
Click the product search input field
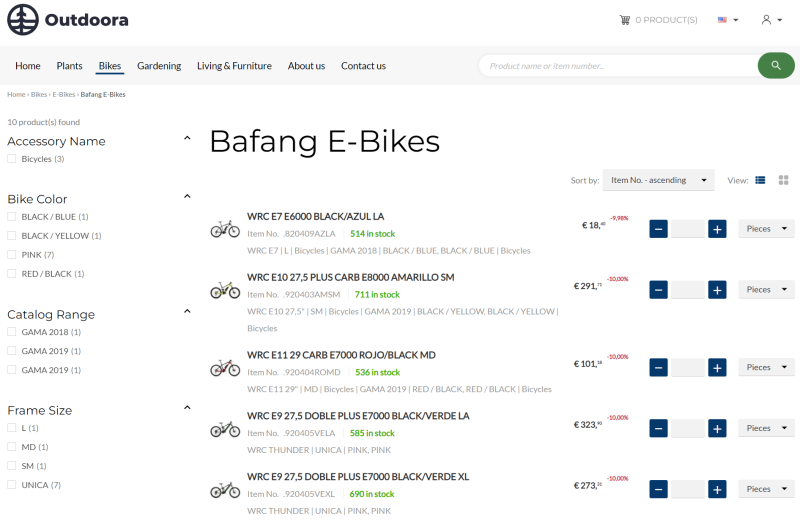click(618, 65)
